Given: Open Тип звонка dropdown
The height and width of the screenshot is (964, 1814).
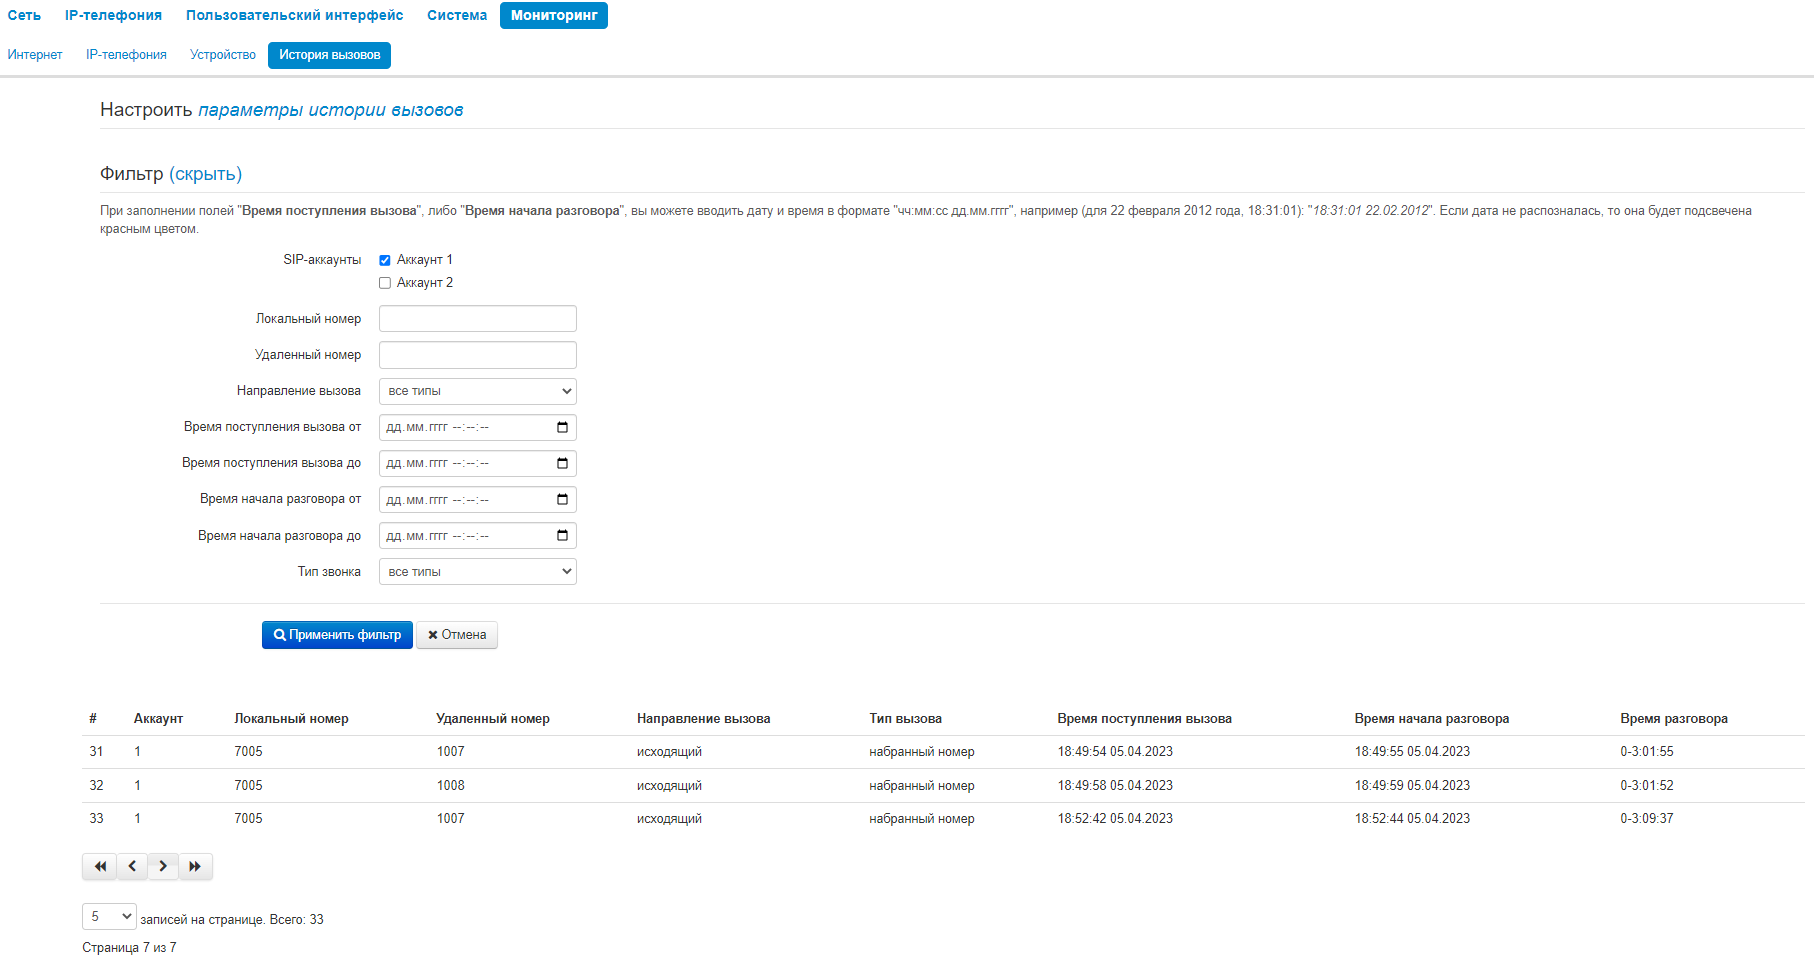Looking at the screenshot, I should click(x=478, y=572).
